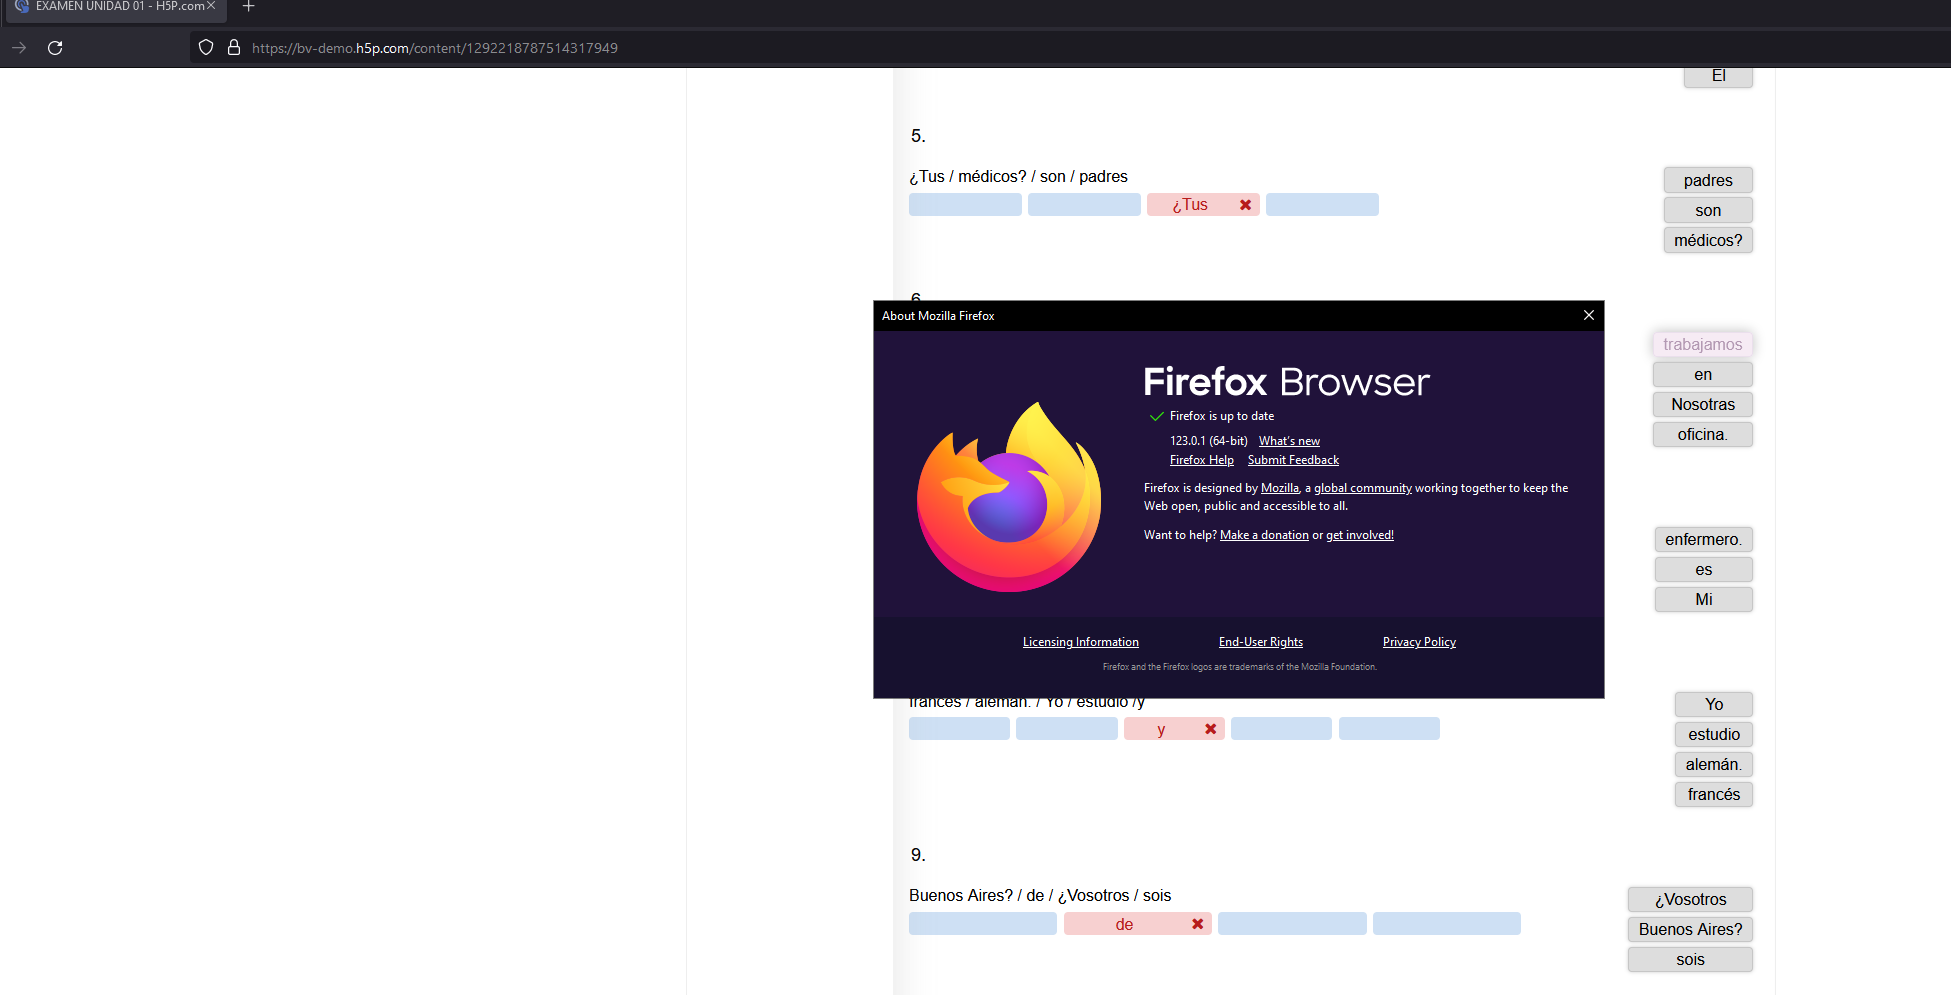The image size is (1951, 995).
Task: Select the 'Nosotras' word tile
Action: coord(1702,405)
